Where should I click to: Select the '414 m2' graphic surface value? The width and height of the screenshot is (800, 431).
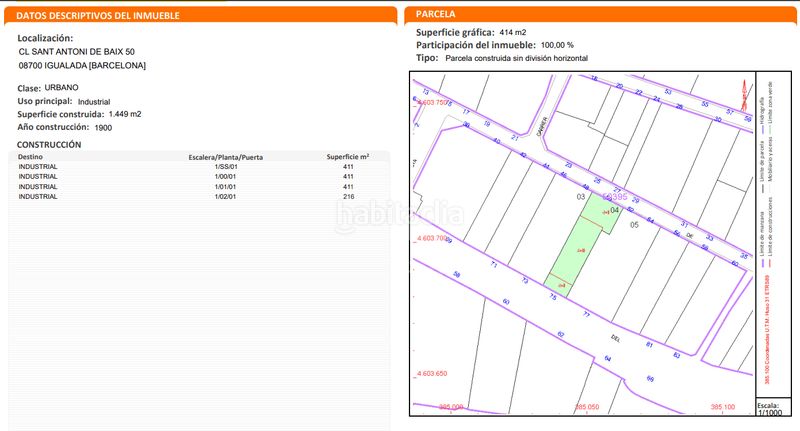[x=513, y=32]
